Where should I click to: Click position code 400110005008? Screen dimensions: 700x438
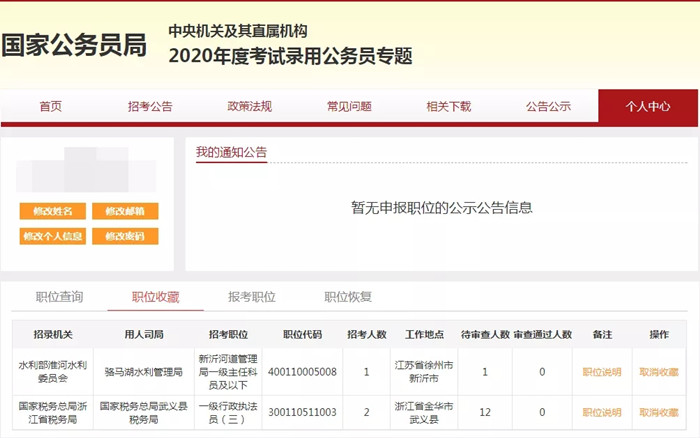tap(302, 372)
